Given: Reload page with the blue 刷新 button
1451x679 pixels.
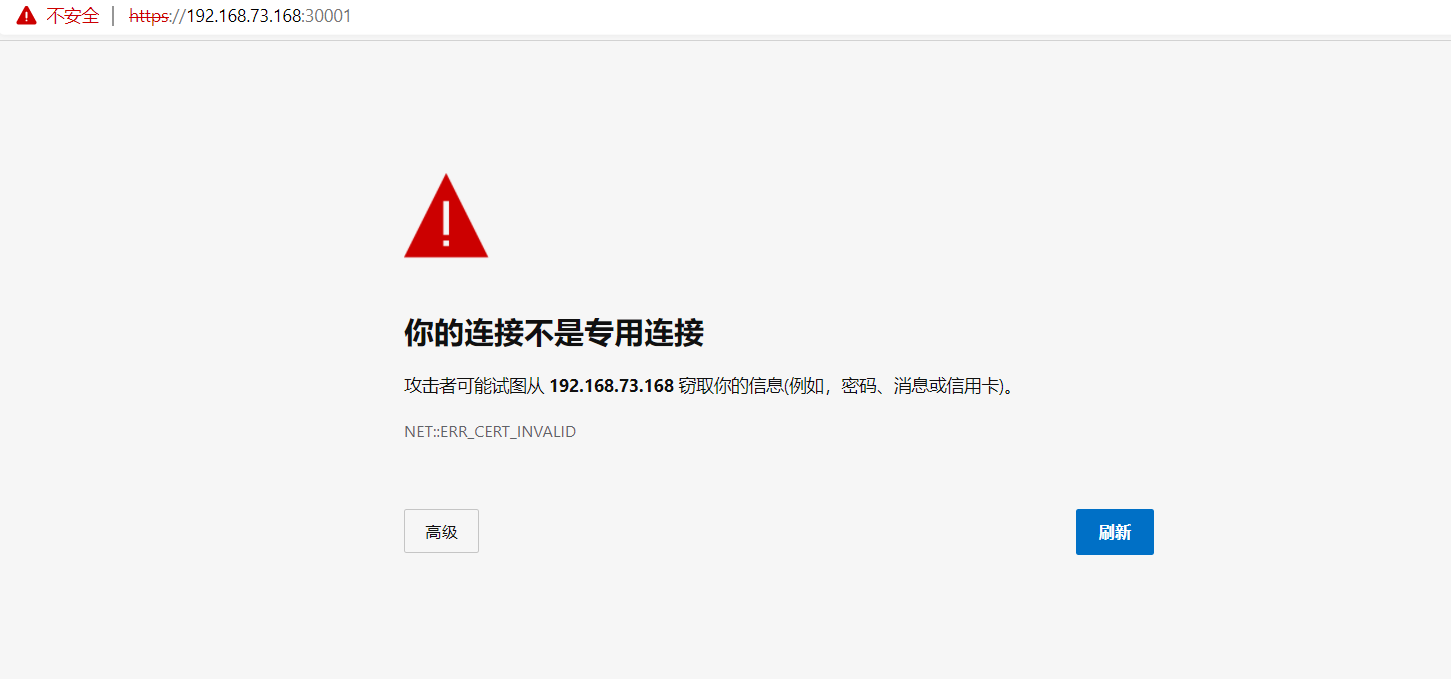Looking at the screenshot, I should (1115, 532).
